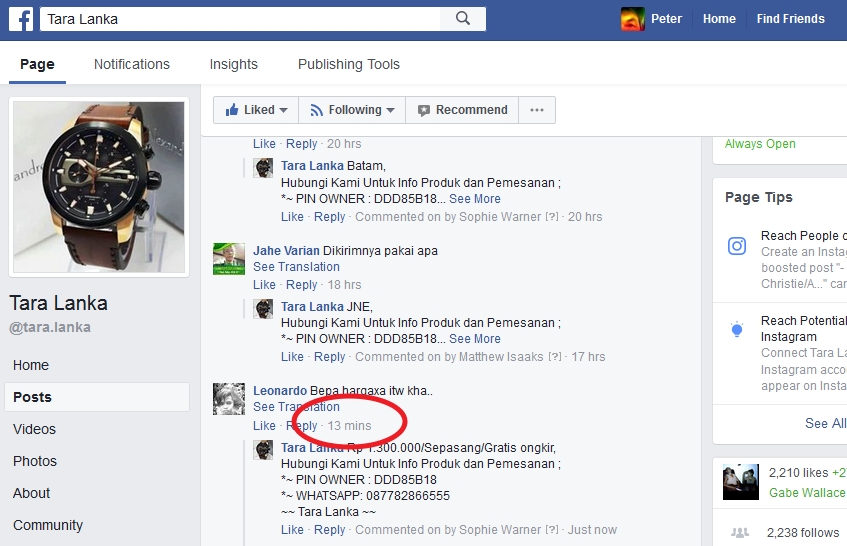Screen dimensions: 847x546
Task: Click the lightbulb icon in Page Tips
Action: [x=737, y=329]
